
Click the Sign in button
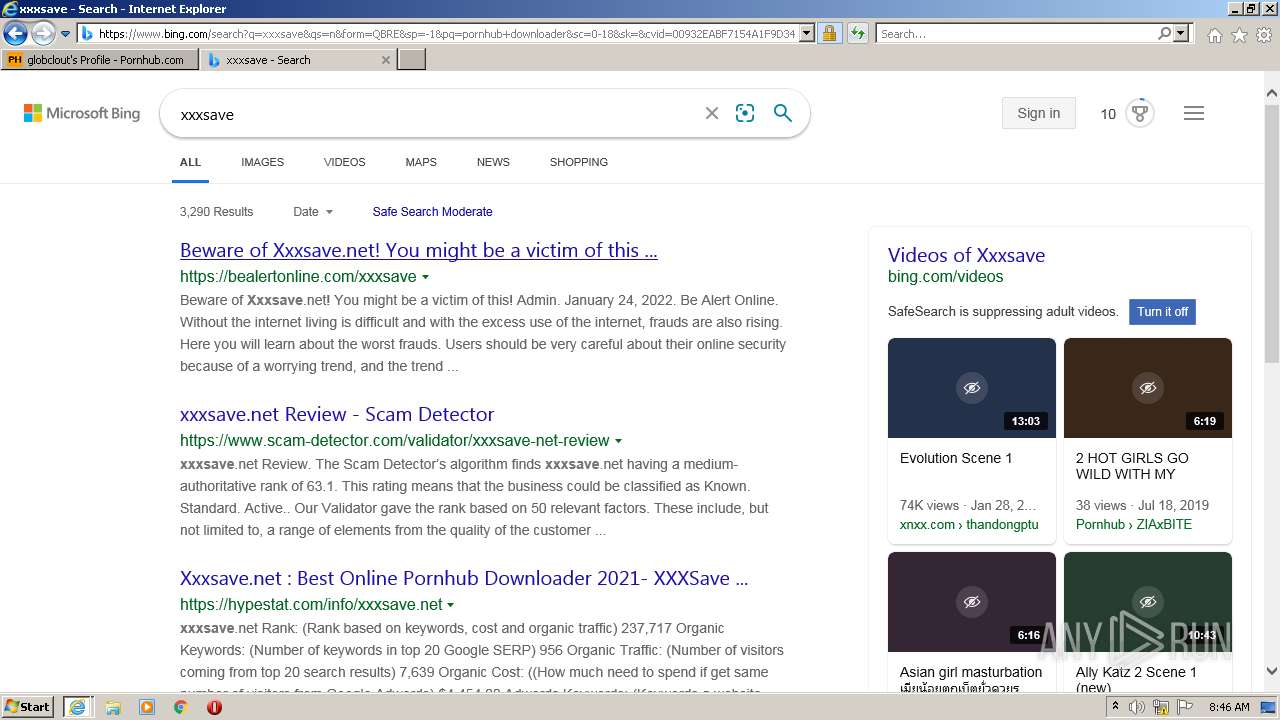tap(1038, 113)
